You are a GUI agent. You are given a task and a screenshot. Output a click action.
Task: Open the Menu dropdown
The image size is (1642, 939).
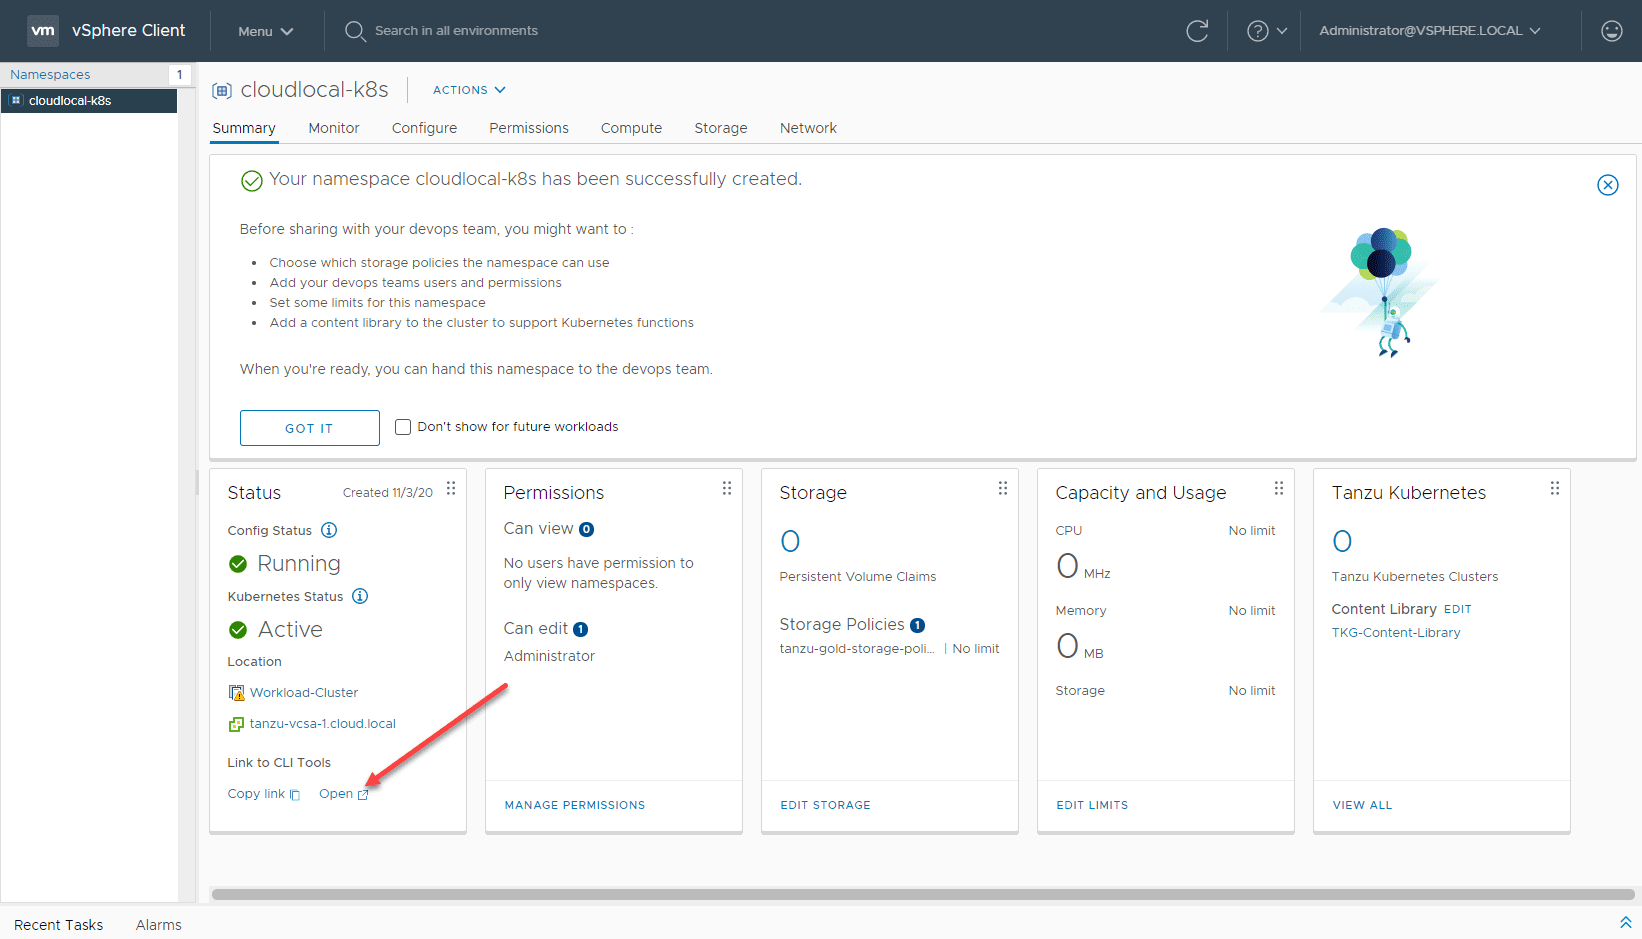265,31
